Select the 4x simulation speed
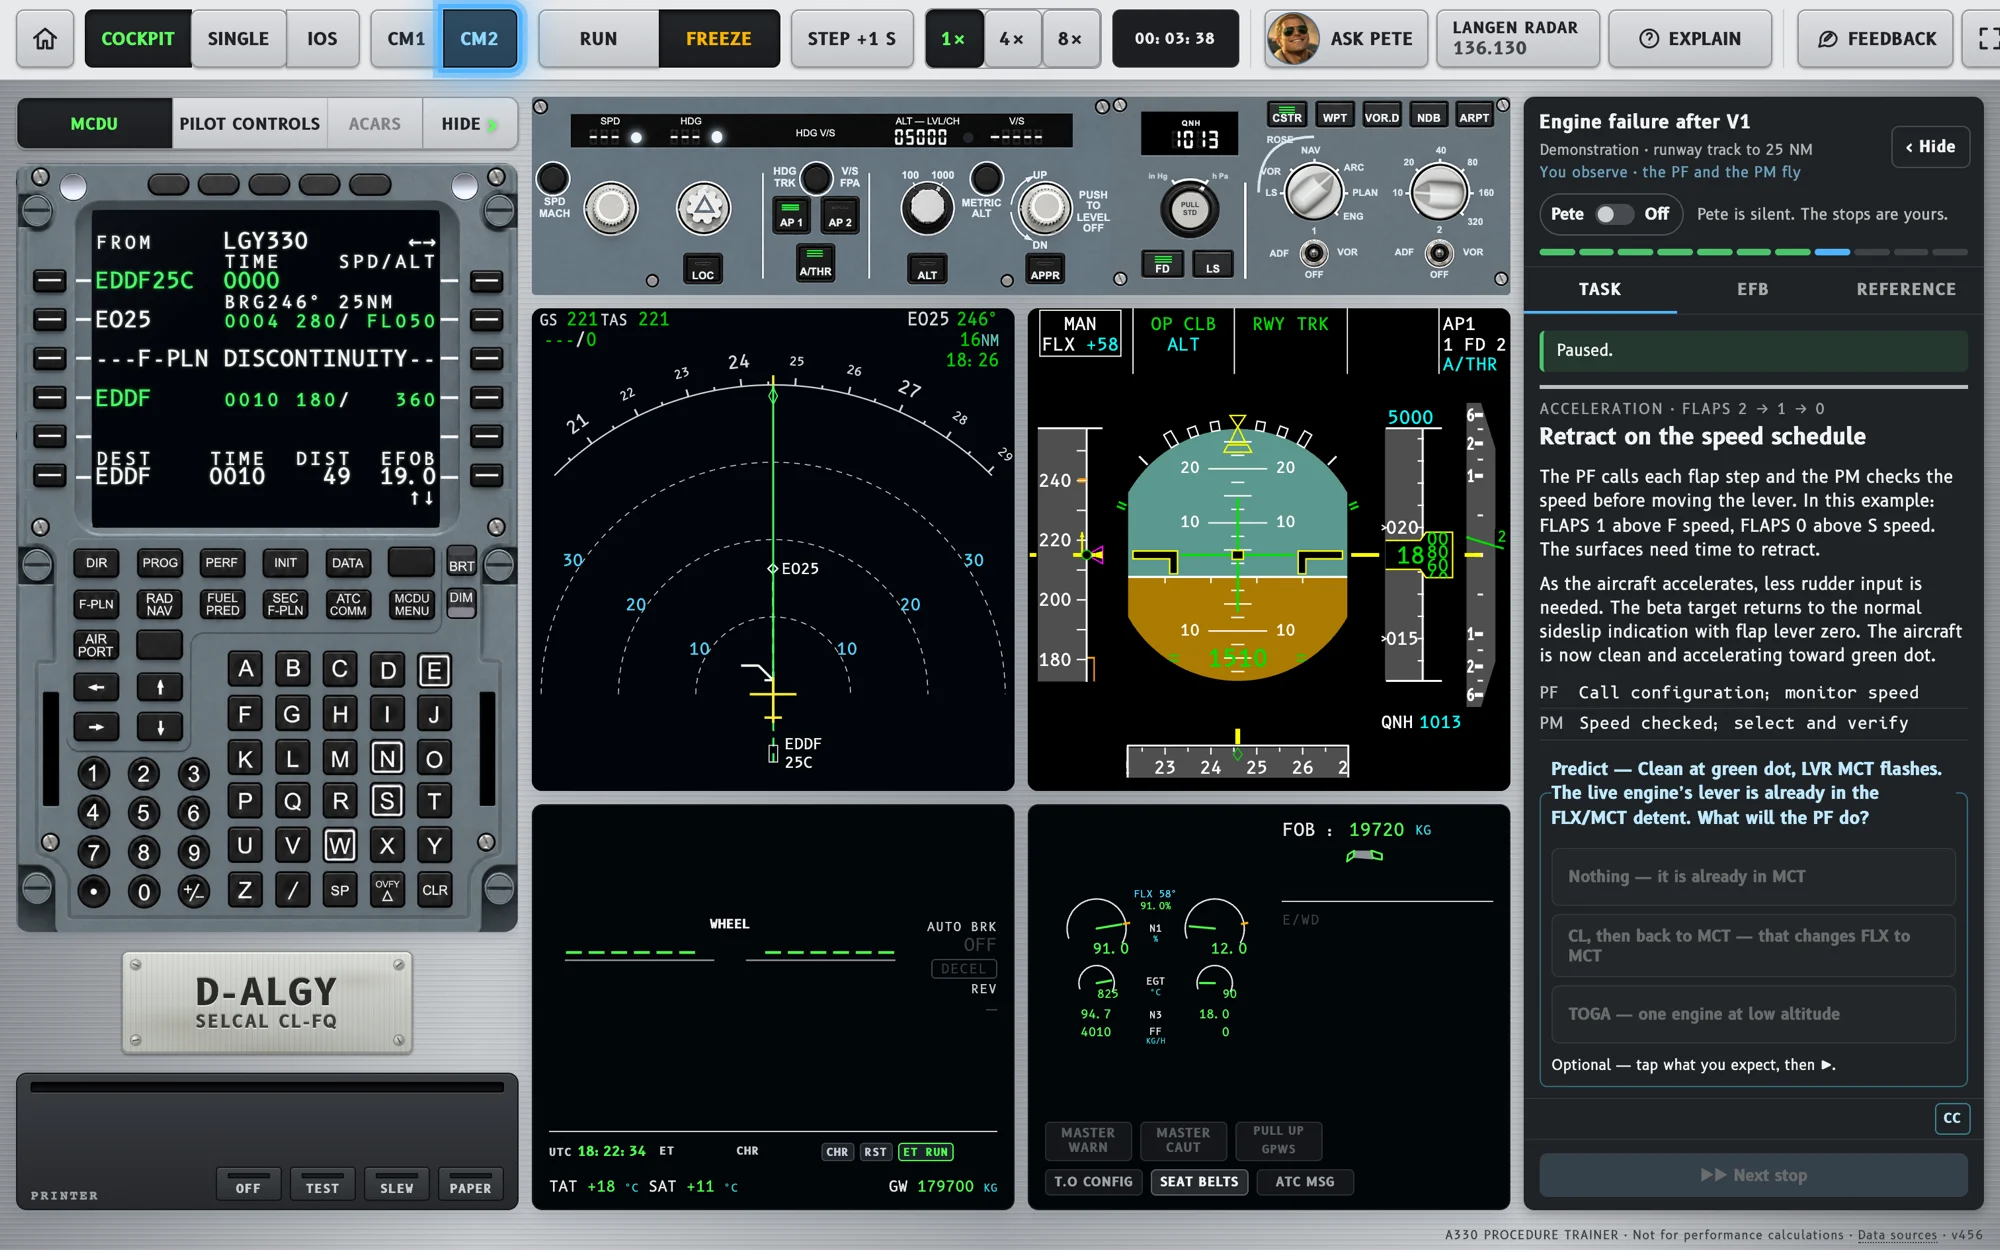The height and width of the screenshot is (1250, 2000). [1012, 39]
